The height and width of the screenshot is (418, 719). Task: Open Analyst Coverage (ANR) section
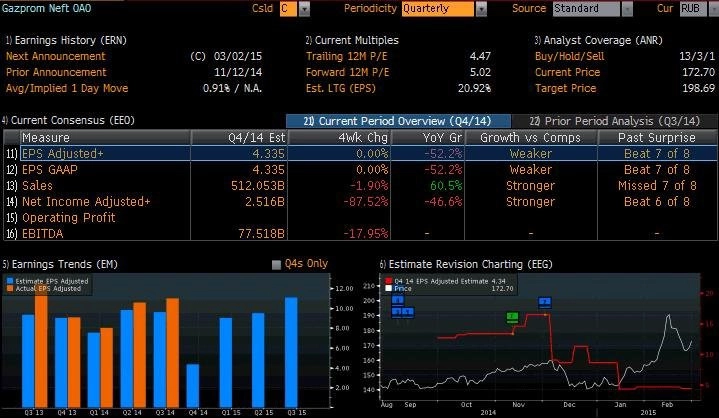[598, 40]
